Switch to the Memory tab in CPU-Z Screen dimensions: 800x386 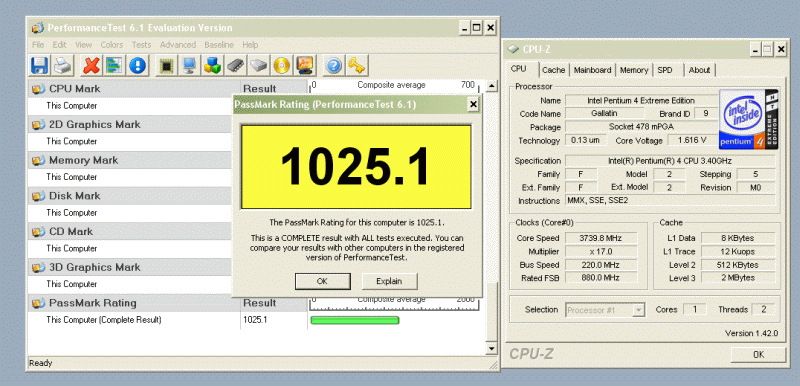click(x=634, y=70)
